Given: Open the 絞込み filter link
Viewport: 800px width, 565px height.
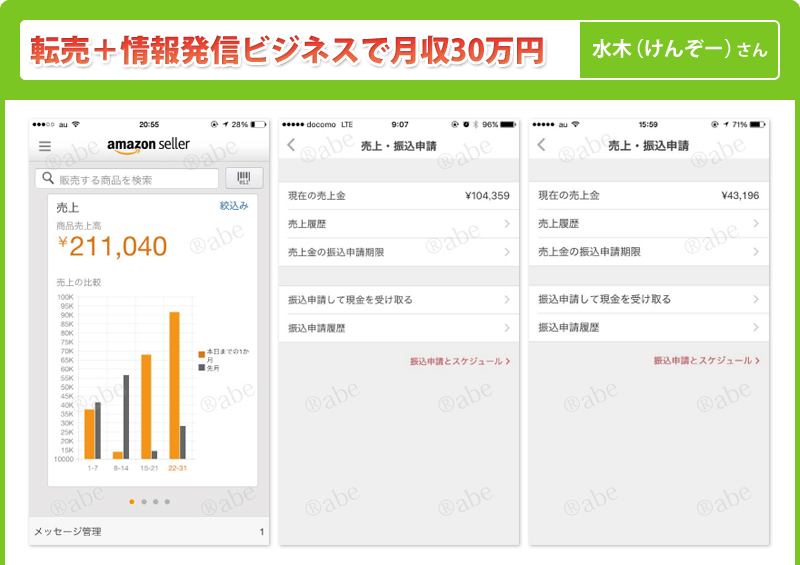Looking at the screenshot, I should click(x=234, y=205).
